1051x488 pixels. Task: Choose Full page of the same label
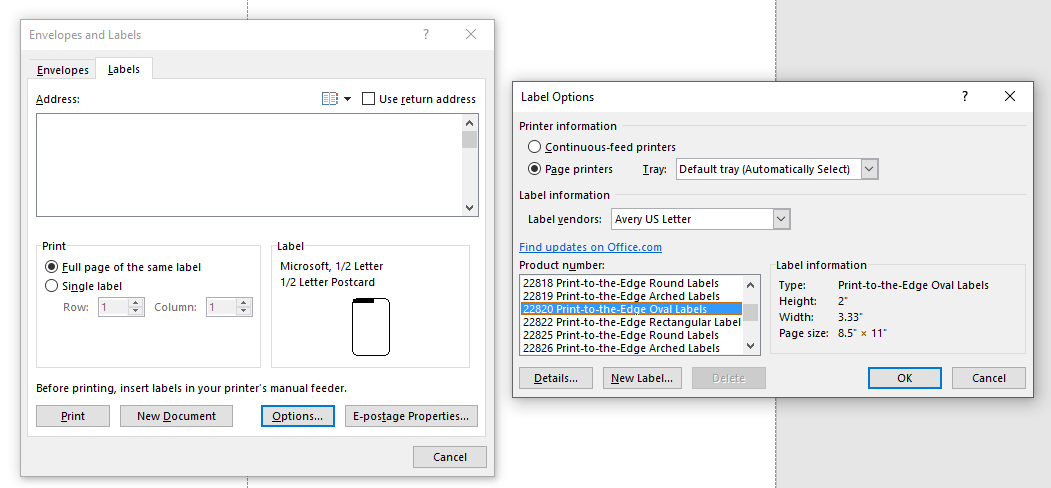click(x=52, y=267)
